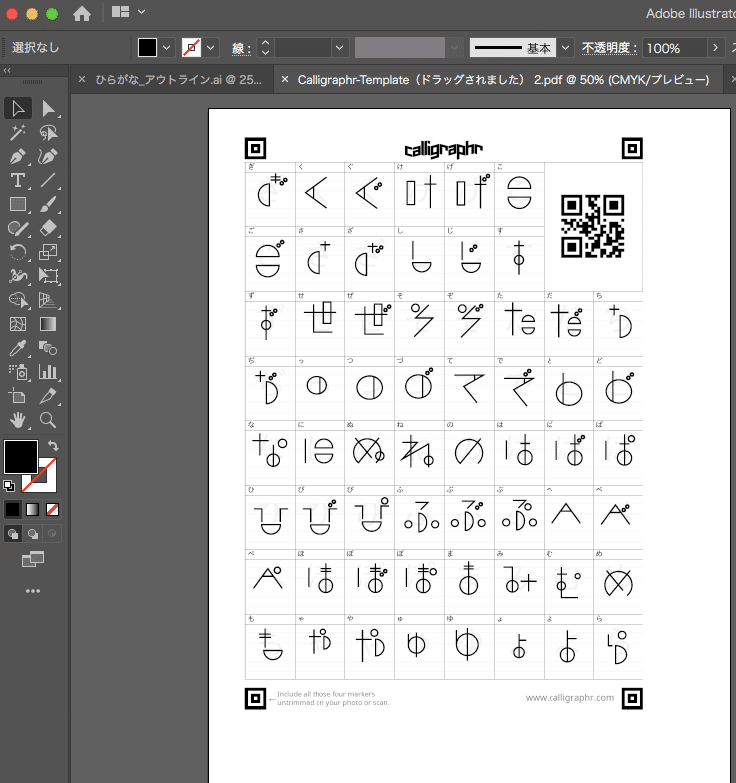736x783 pixels.
Task: Switch to ひらがな_アウトライン.ai tab
Action: point(178,80)
